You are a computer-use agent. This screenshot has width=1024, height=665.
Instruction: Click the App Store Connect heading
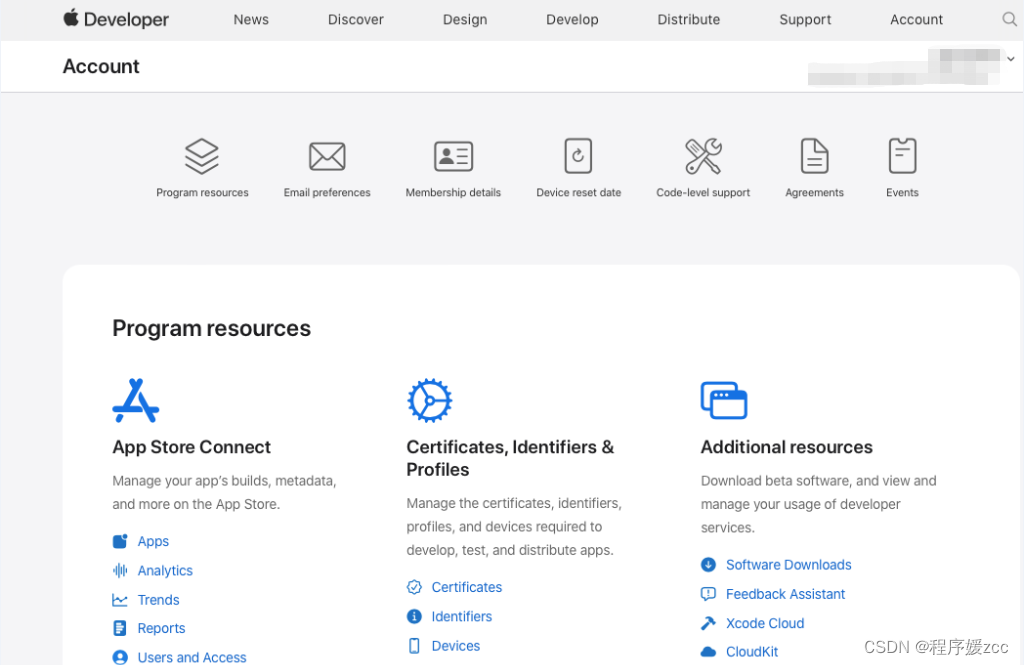[x=191, y=447]
